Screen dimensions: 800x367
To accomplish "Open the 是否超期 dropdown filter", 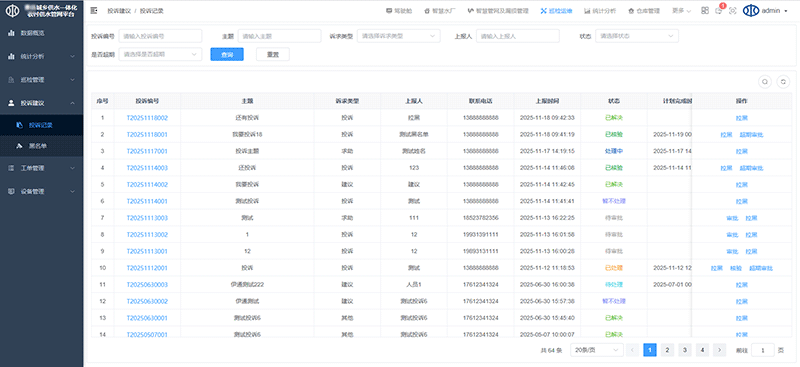I will click(x=160, y=54).
